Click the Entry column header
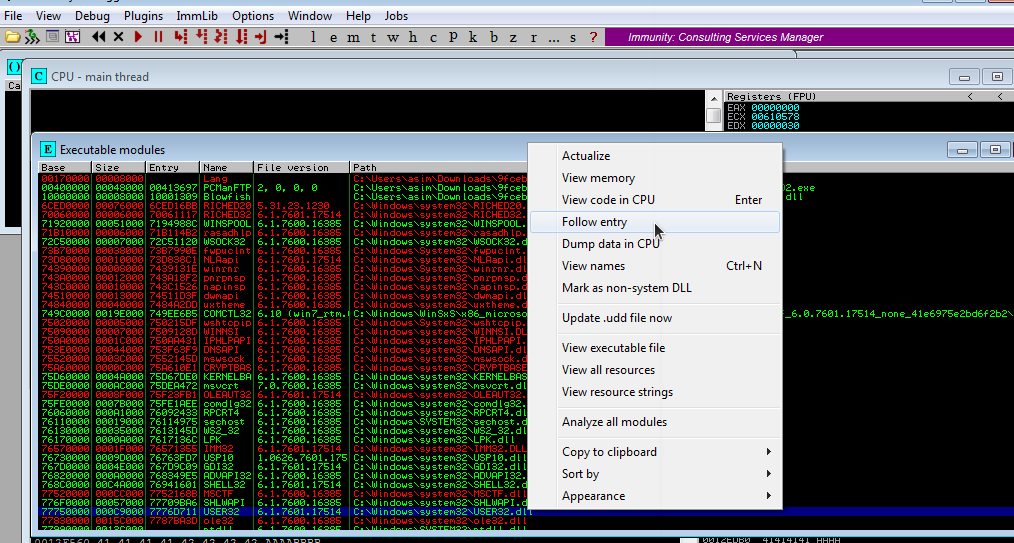Screen dimensions: 1014x543 point(173,167)
